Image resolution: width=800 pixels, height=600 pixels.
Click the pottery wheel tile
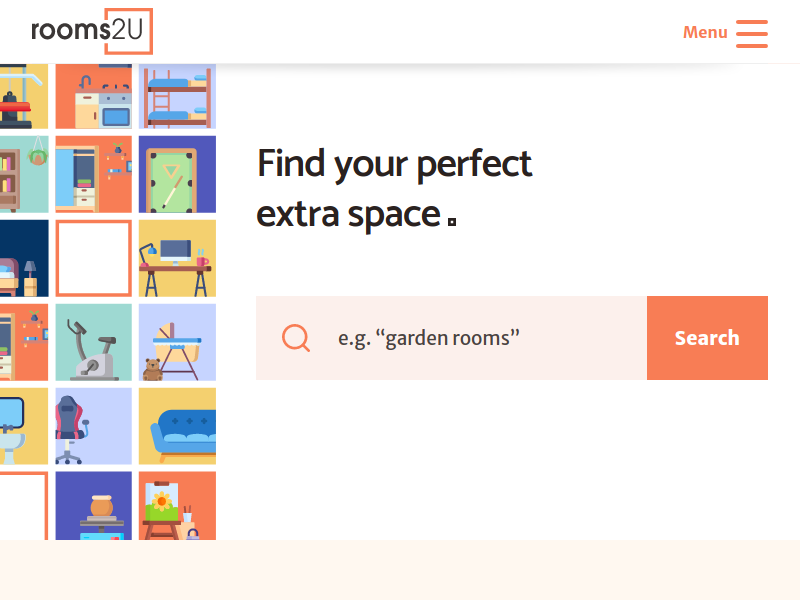(93, 506)
